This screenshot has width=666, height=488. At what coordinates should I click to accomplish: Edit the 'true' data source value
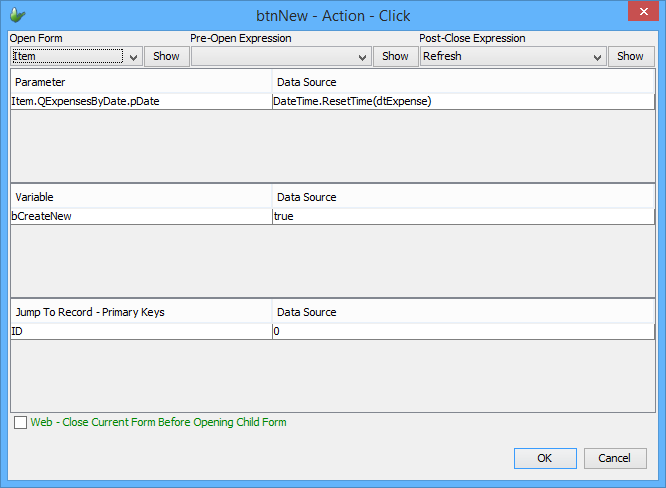[x=463, y=216]
